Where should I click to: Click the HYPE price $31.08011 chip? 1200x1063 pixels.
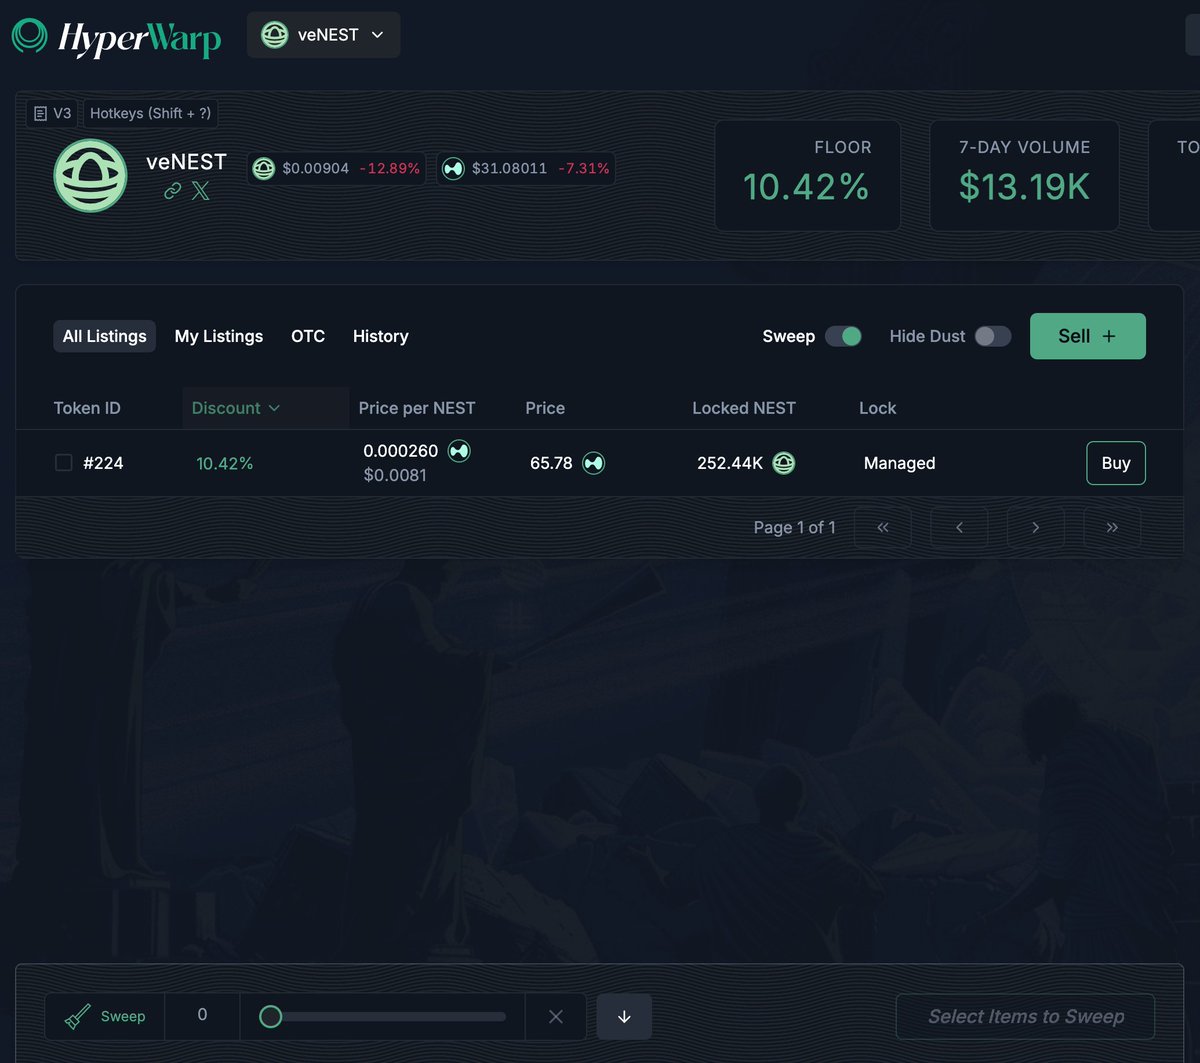[525, 168]
